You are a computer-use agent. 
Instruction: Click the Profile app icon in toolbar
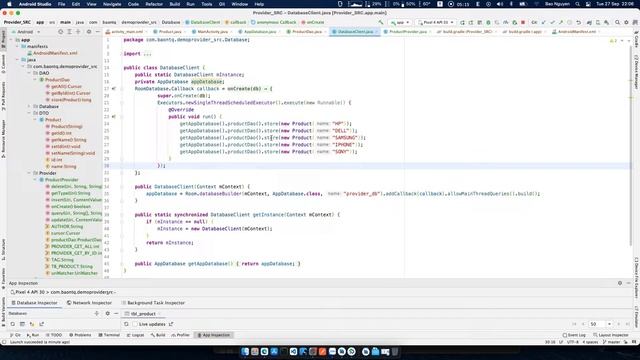click(x=505, y=22)
